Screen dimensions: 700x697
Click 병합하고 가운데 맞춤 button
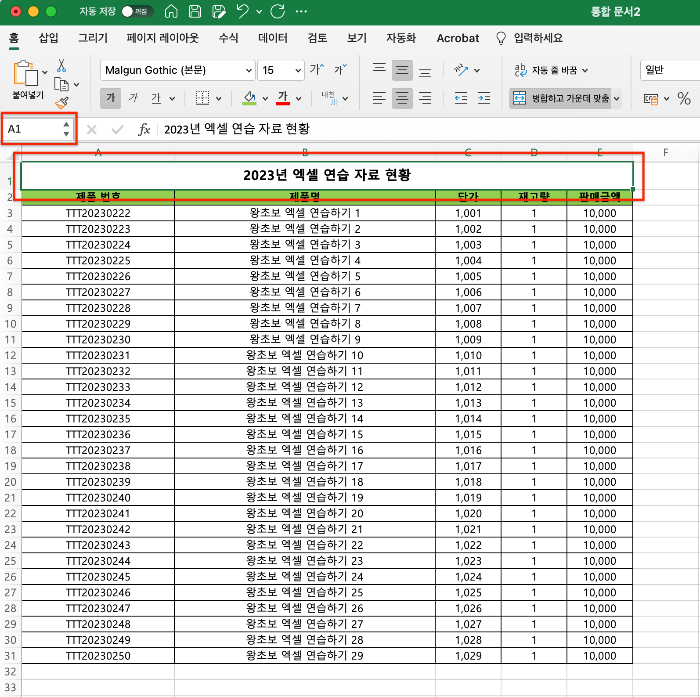coord(561,98)
